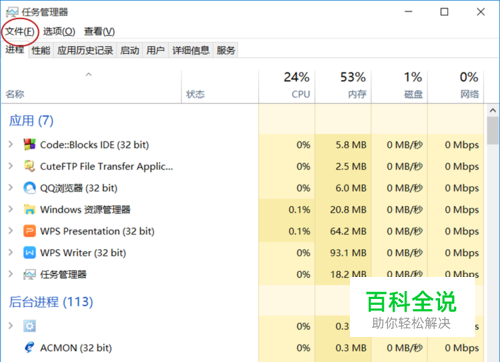The height and width of the screenshot is (362, 500).
Task: Switch to the 服务 tab
Action: [x=226, y=50]
